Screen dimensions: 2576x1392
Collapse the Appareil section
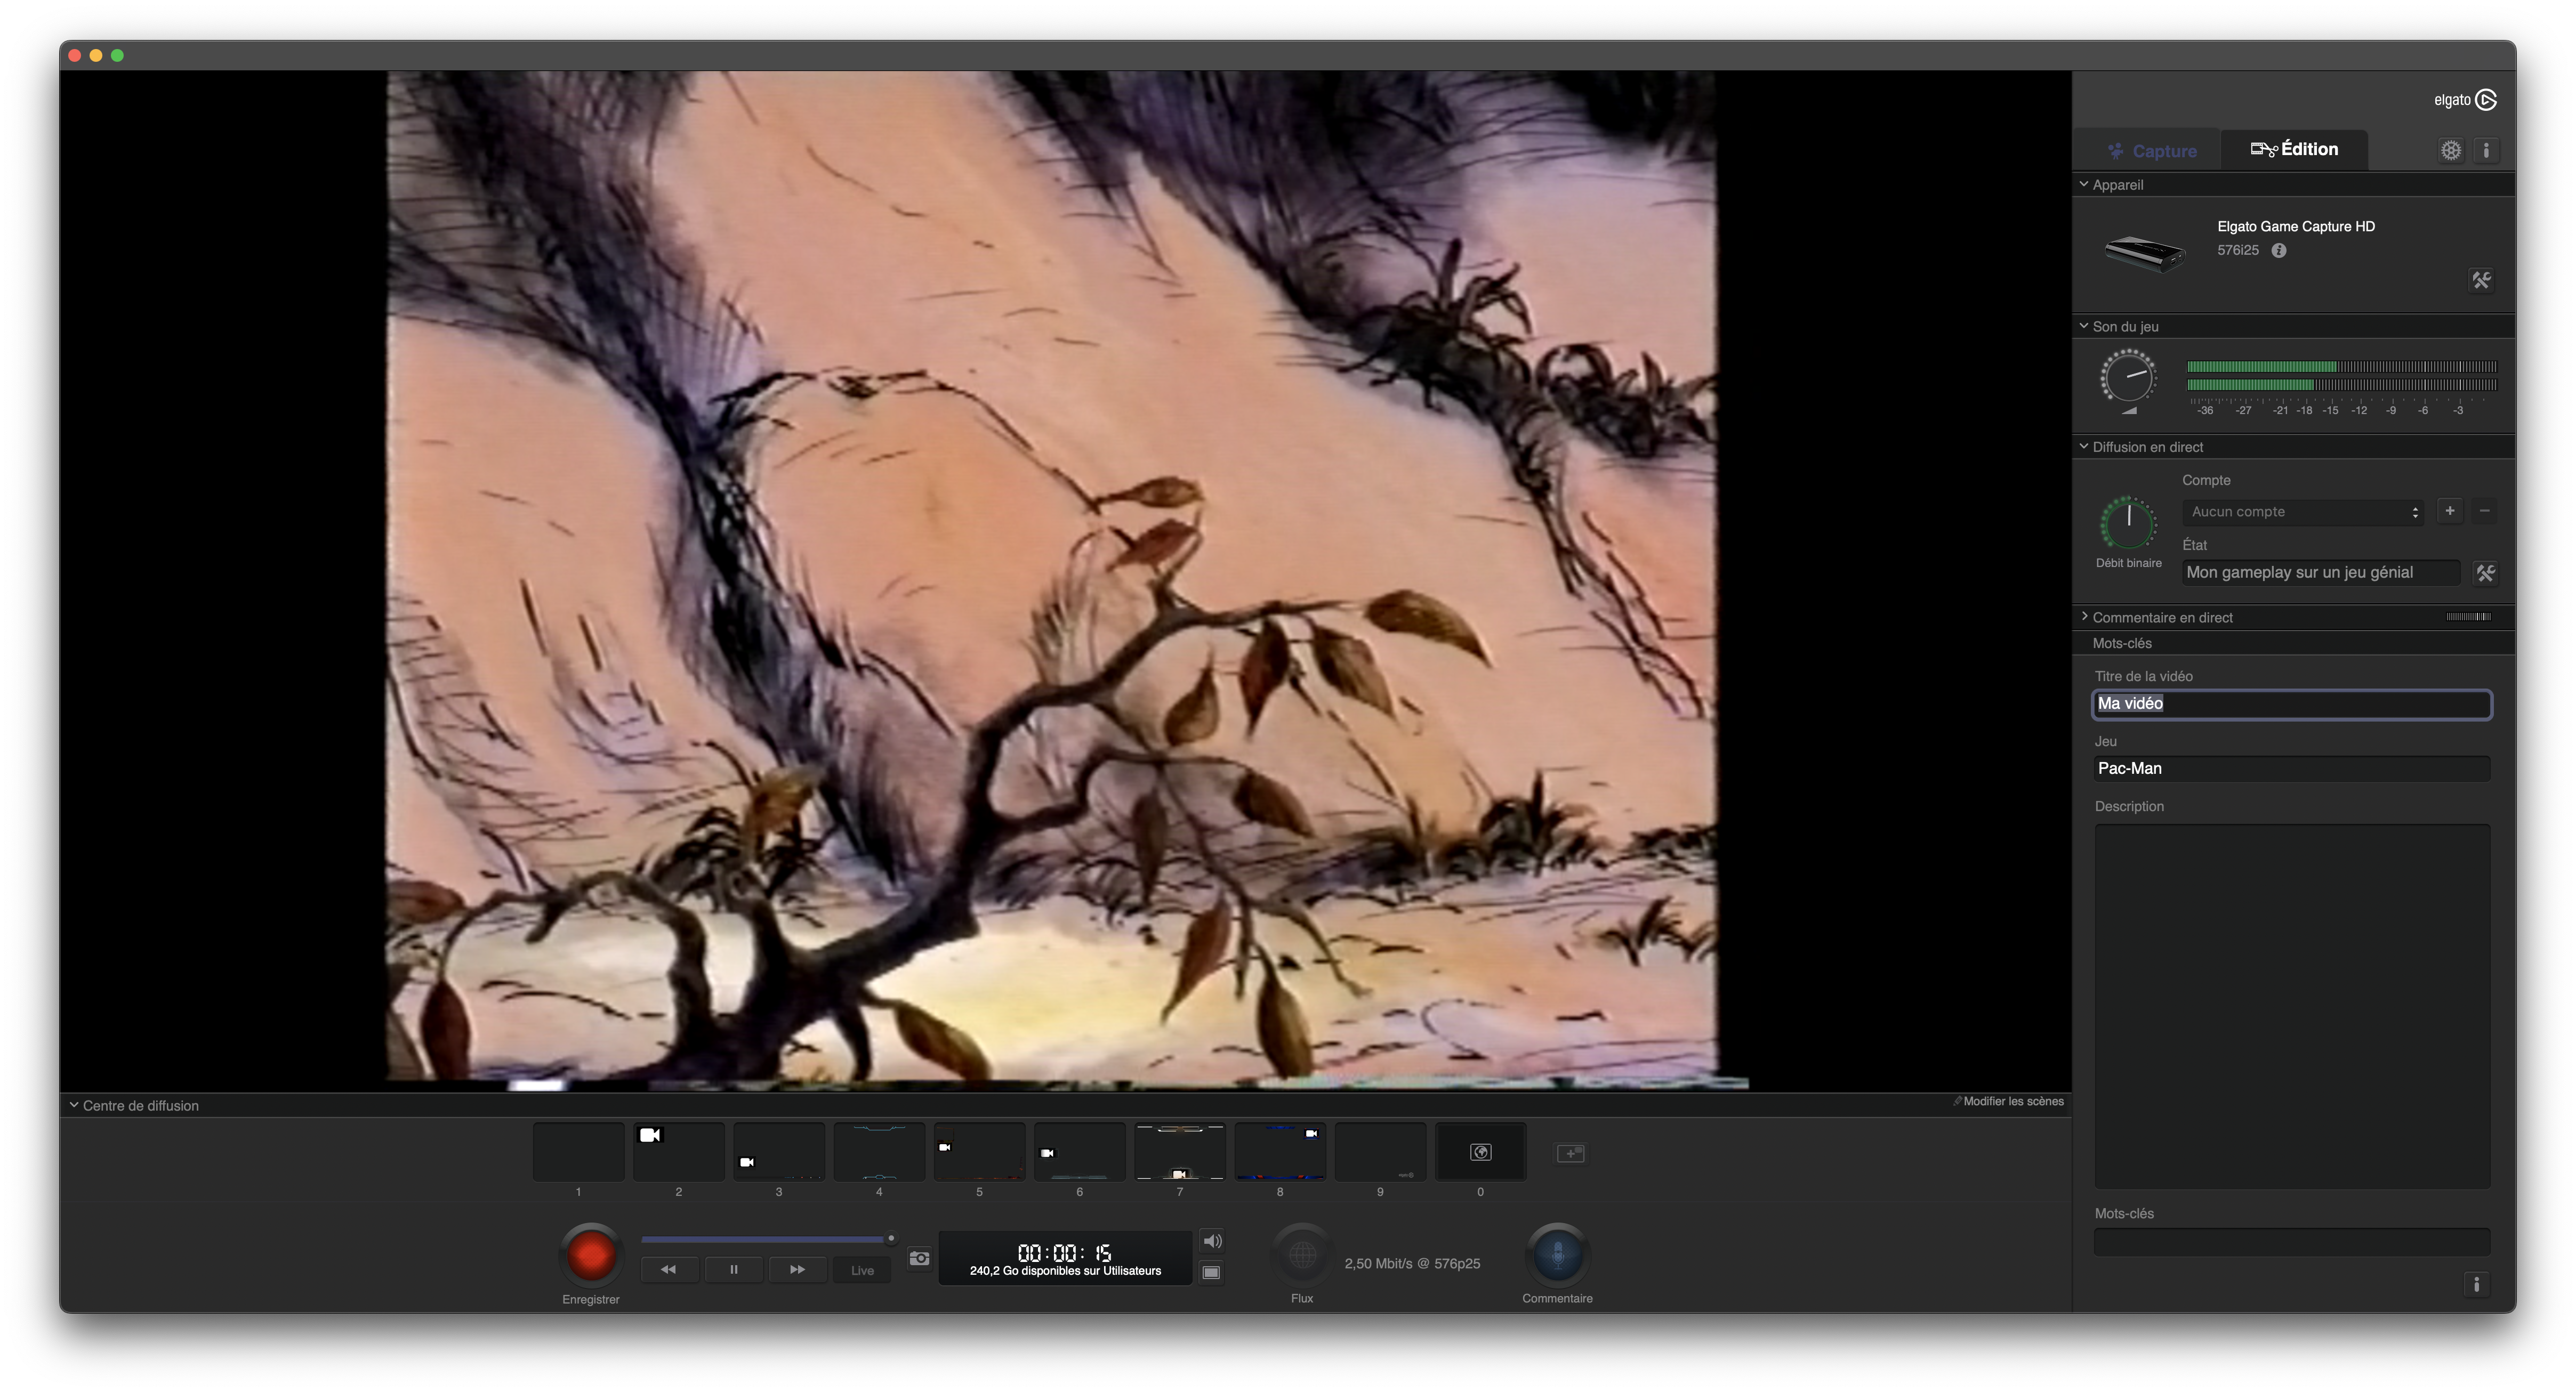click(x=2084, y=184)
